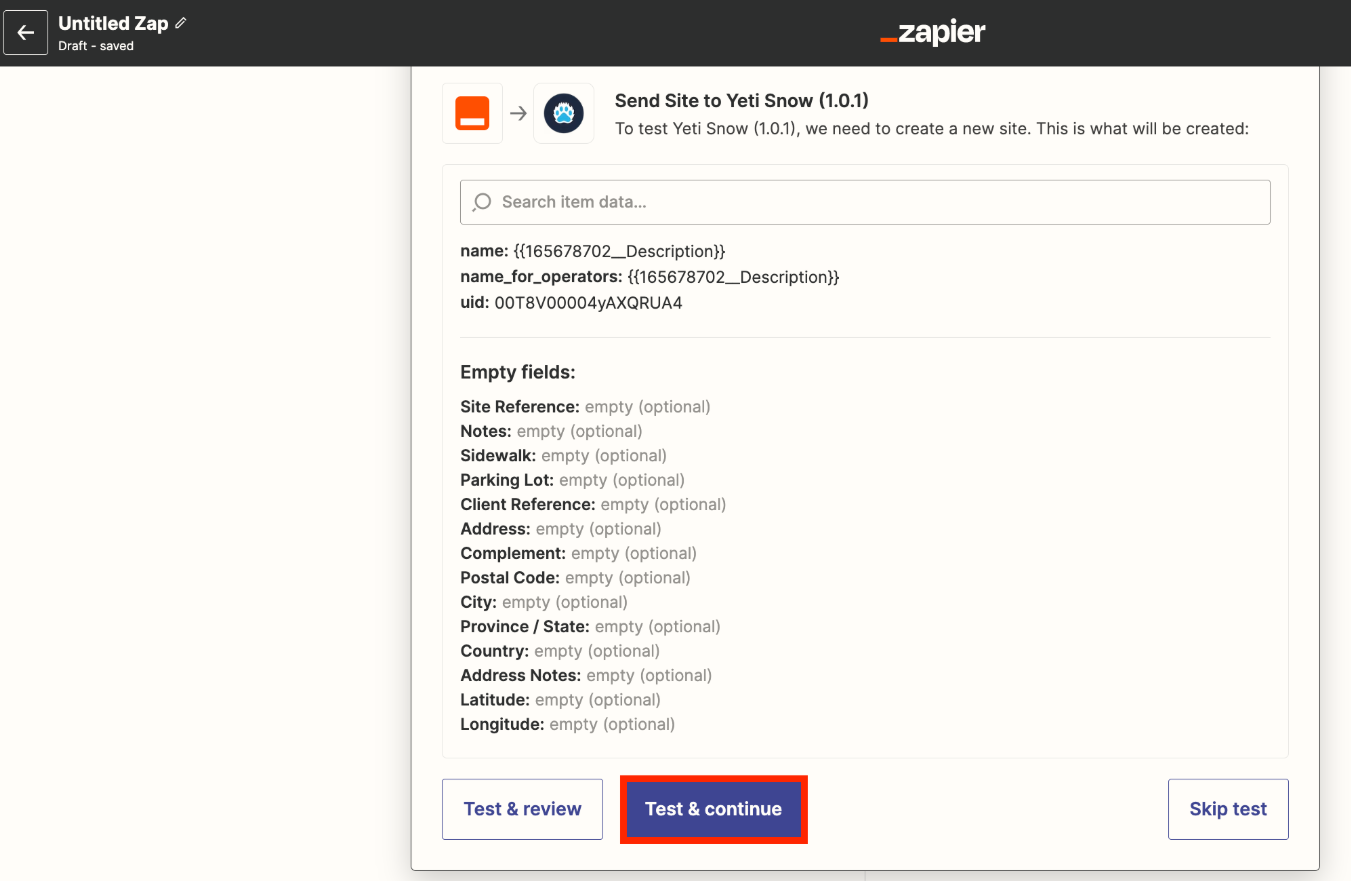The width and height of the screenshot is (1351, 881).
Task: Click the Site Reference row
Action: coord(585,407)
